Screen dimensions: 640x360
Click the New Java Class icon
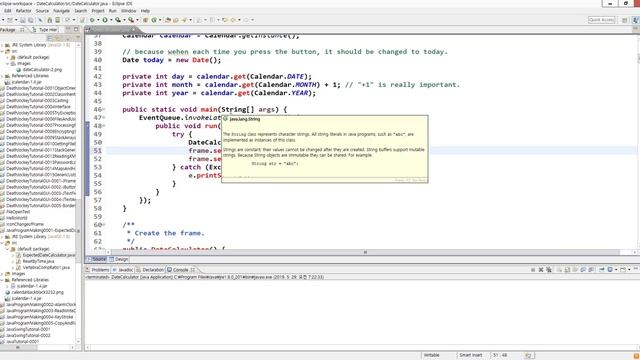pos(154,20)
